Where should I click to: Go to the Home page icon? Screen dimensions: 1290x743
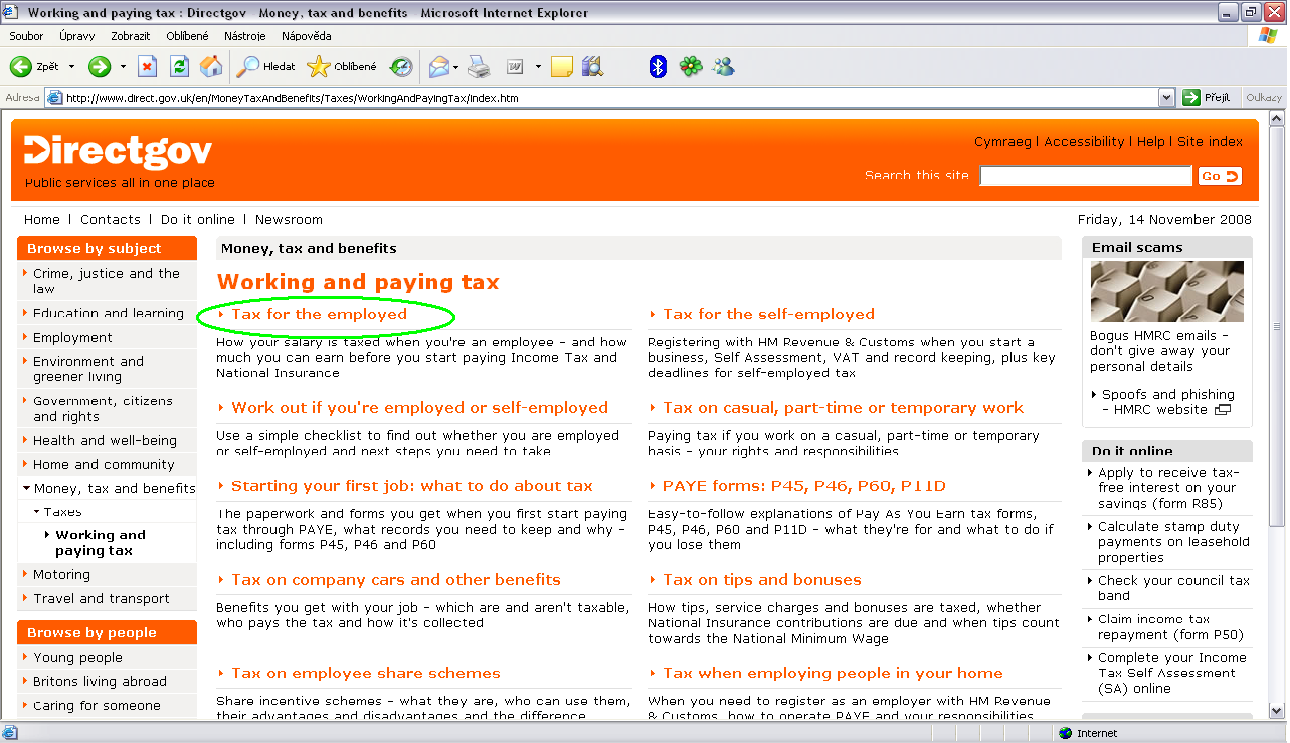(211, 67)
